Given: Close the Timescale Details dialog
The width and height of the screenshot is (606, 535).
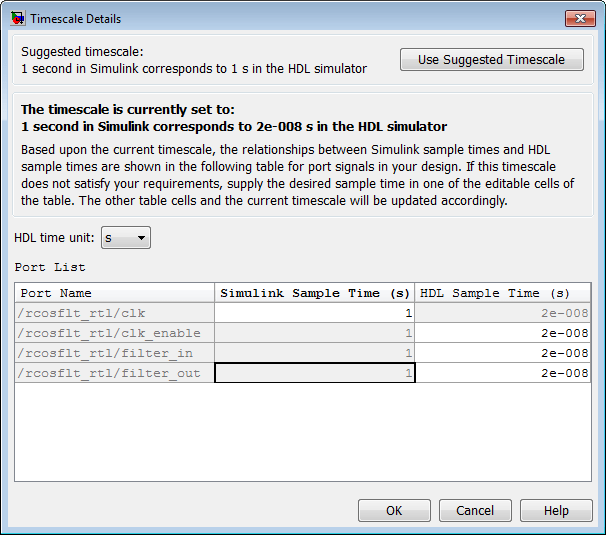Looking at the screenshot, I should point(579,18).
